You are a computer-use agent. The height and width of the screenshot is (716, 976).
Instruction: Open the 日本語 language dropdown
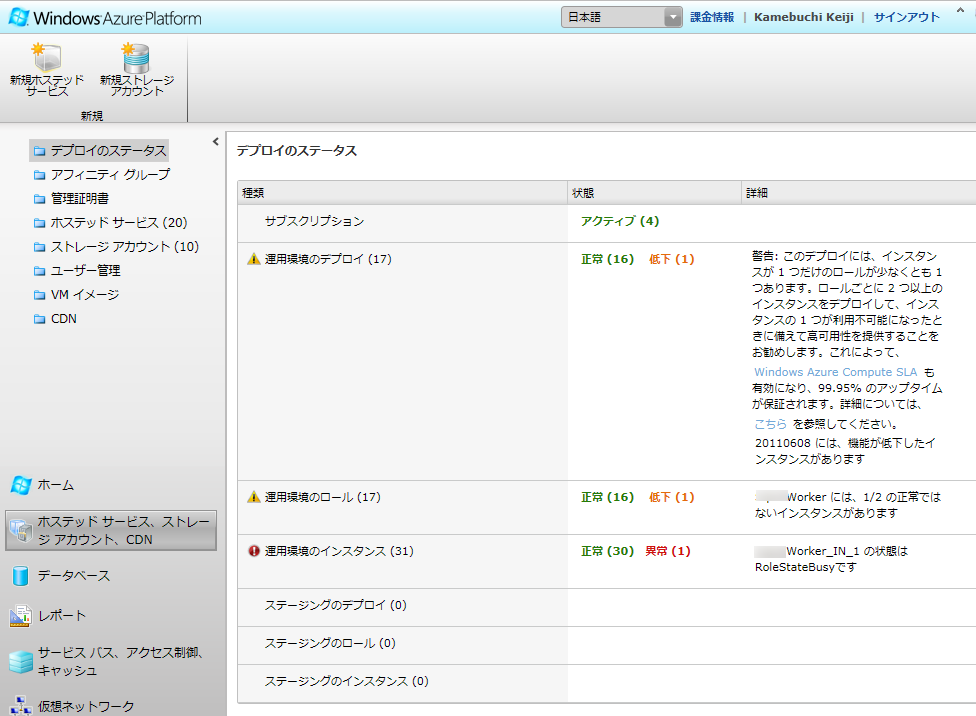[x=621, y=17]
